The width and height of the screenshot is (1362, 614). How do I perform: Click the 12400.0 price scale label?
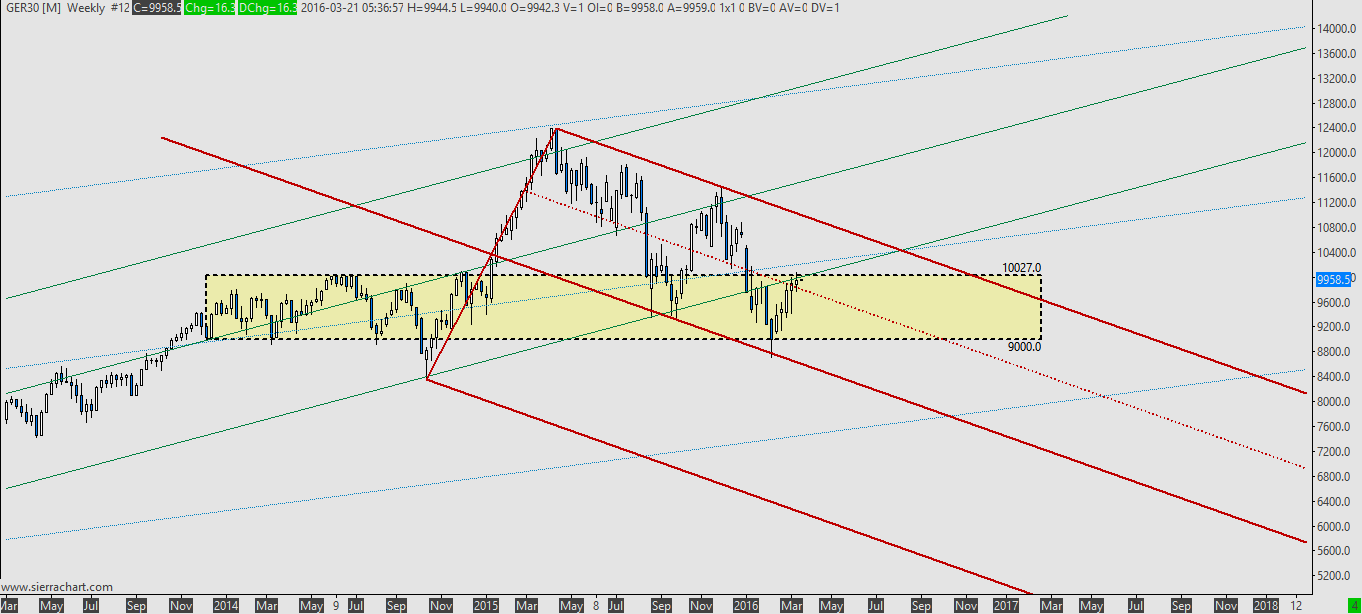pos(1335,128)
